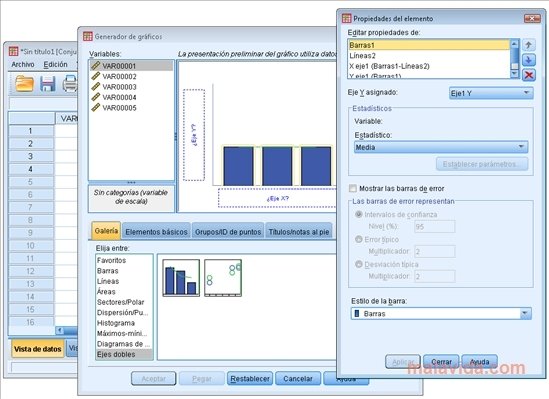Viewport: 549px width, 399px height.
Task: Select the VAR00001 scale variable
Action: (131, 66)
